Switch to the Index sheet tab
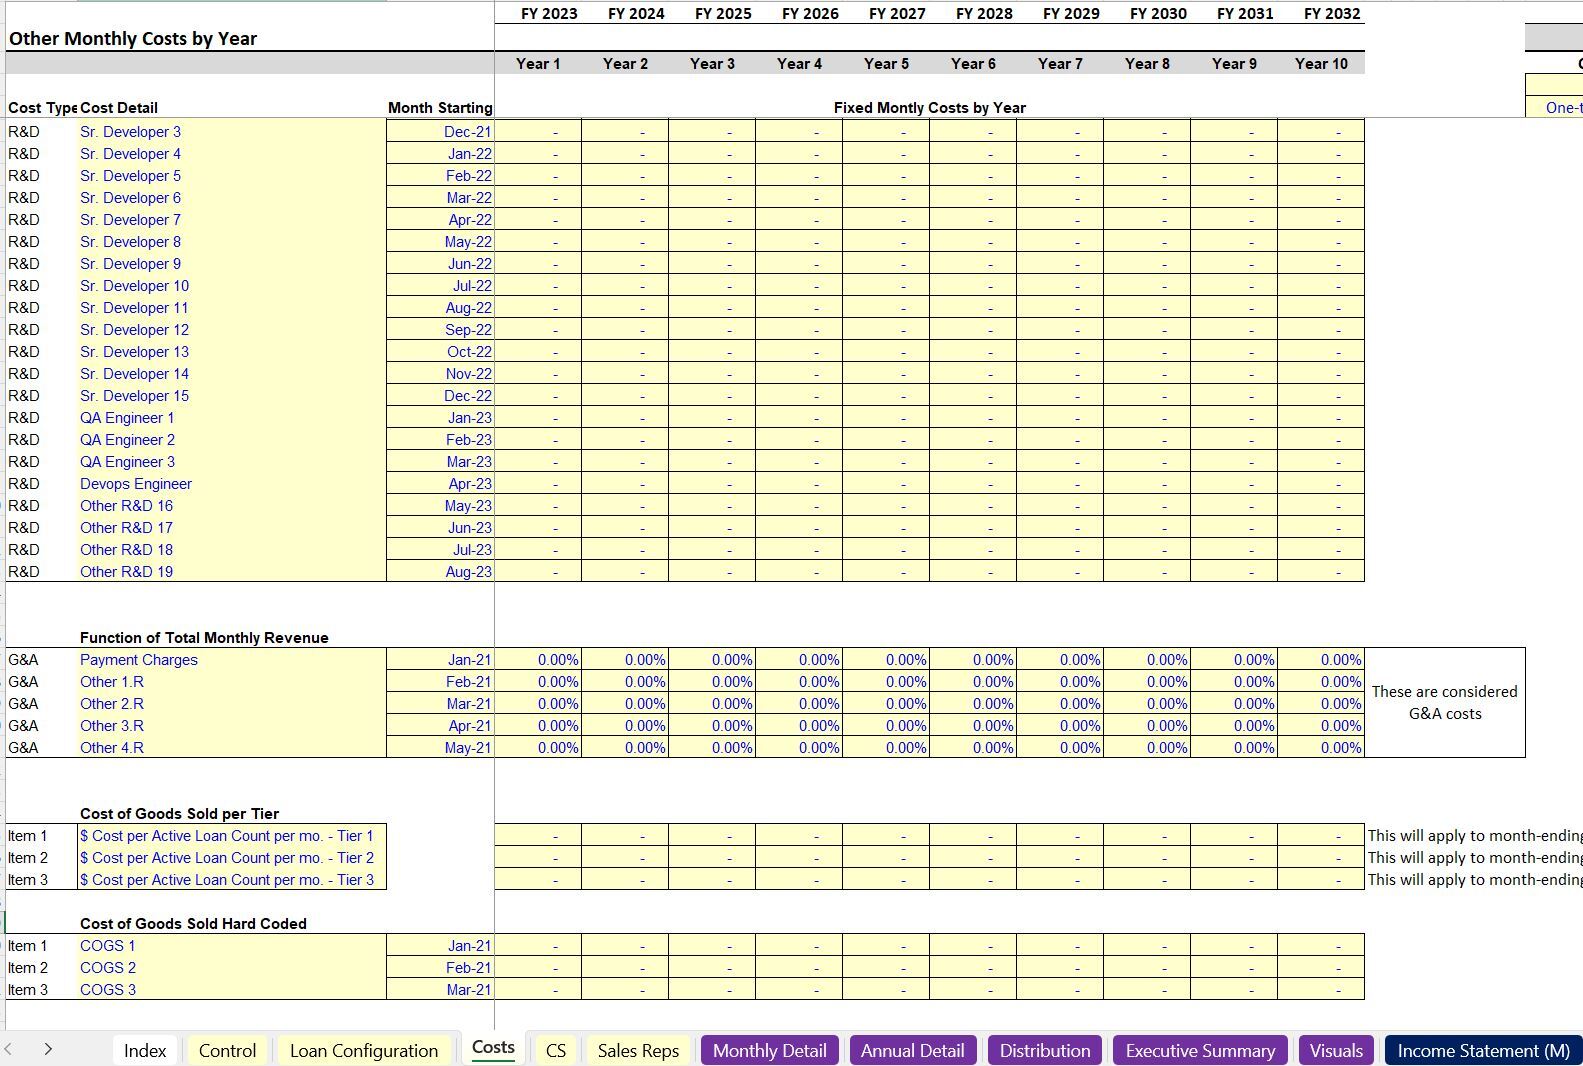 click(x=145, y=1050)
